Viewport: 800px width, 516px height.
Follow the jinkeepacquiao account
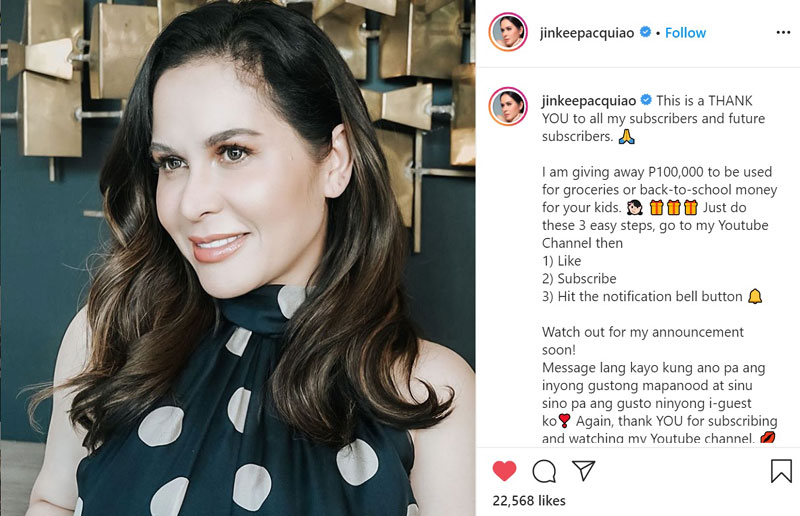pyautogui.click(x=685, y=33)
